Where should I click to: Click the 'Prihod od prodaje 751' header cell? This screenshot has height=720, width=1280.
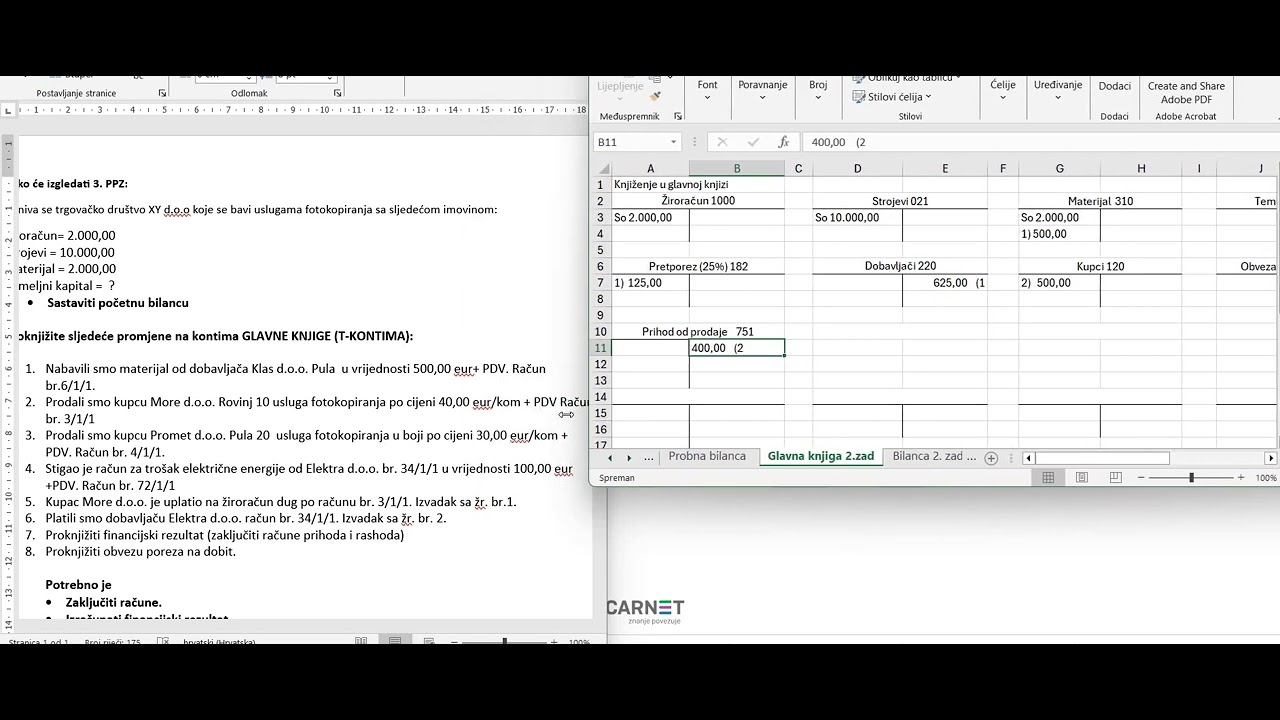point(698,331)
